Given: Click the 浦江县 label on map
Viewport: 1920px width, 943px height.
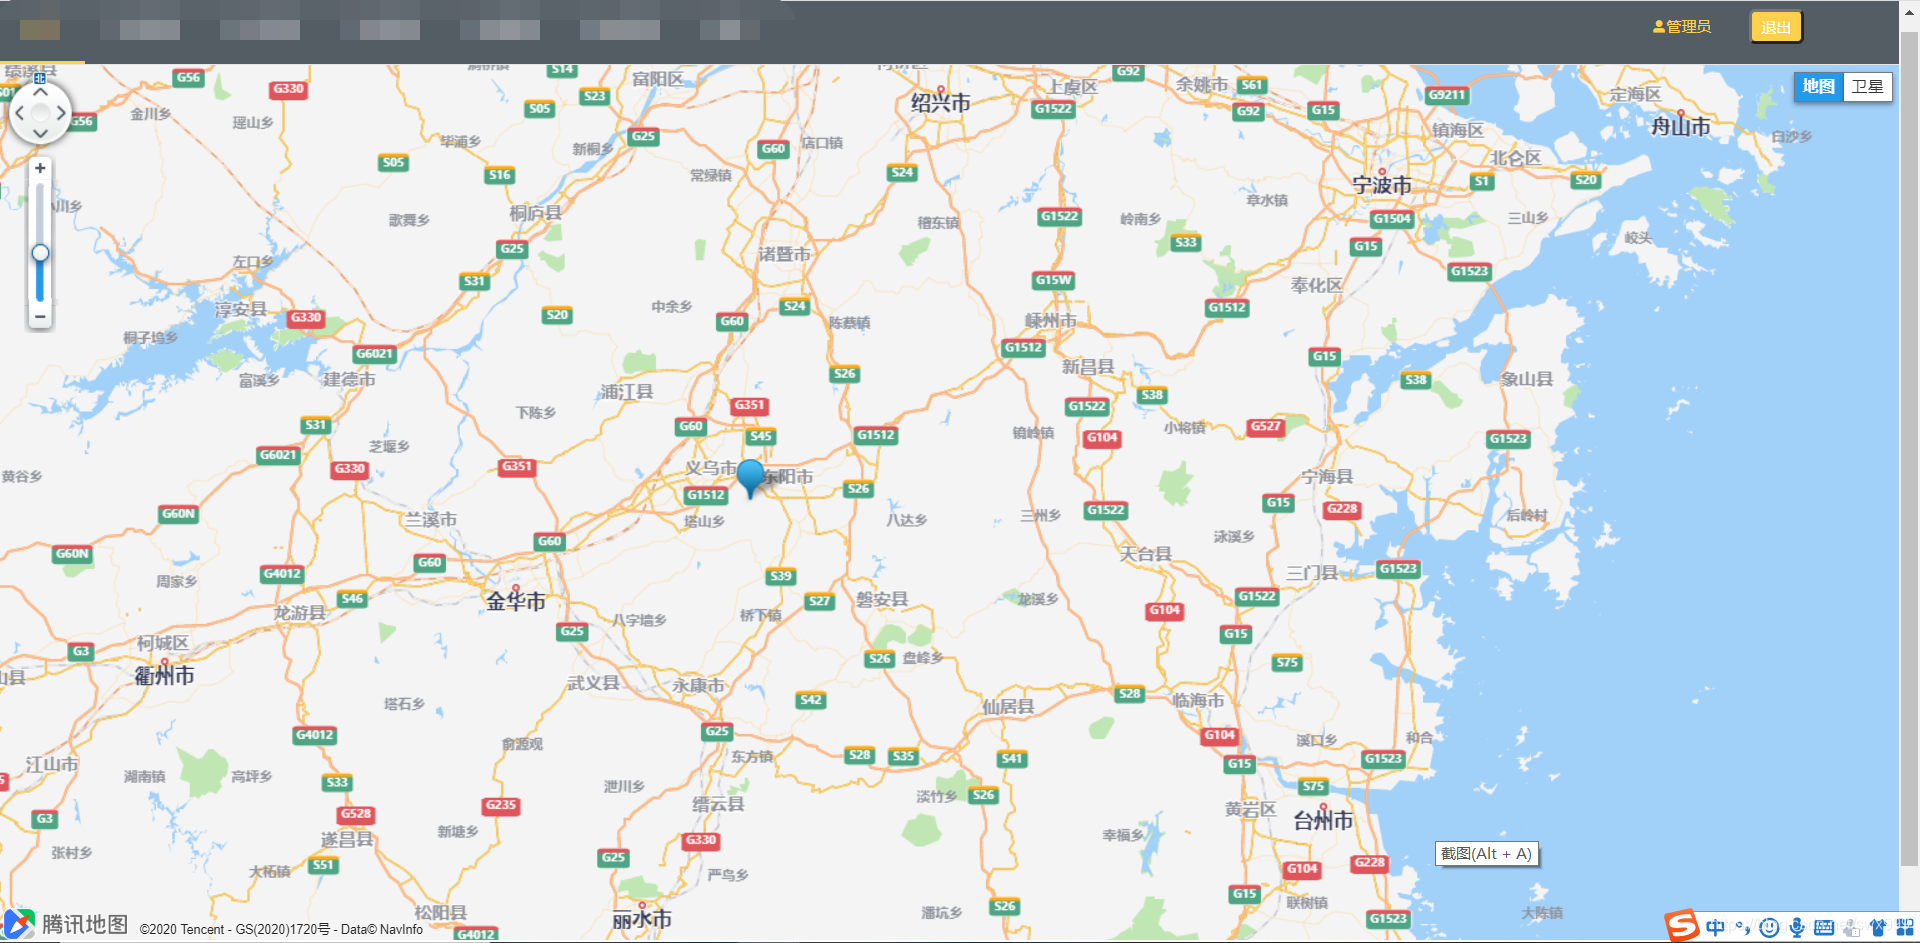Looking at the screenshot, I should pyautogui.click(x=627, y=392).
